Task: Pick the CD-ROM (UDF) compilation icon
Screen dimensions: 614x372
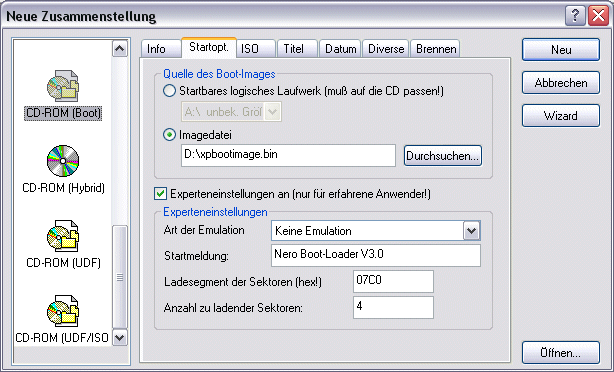Action: coord(63,235)
